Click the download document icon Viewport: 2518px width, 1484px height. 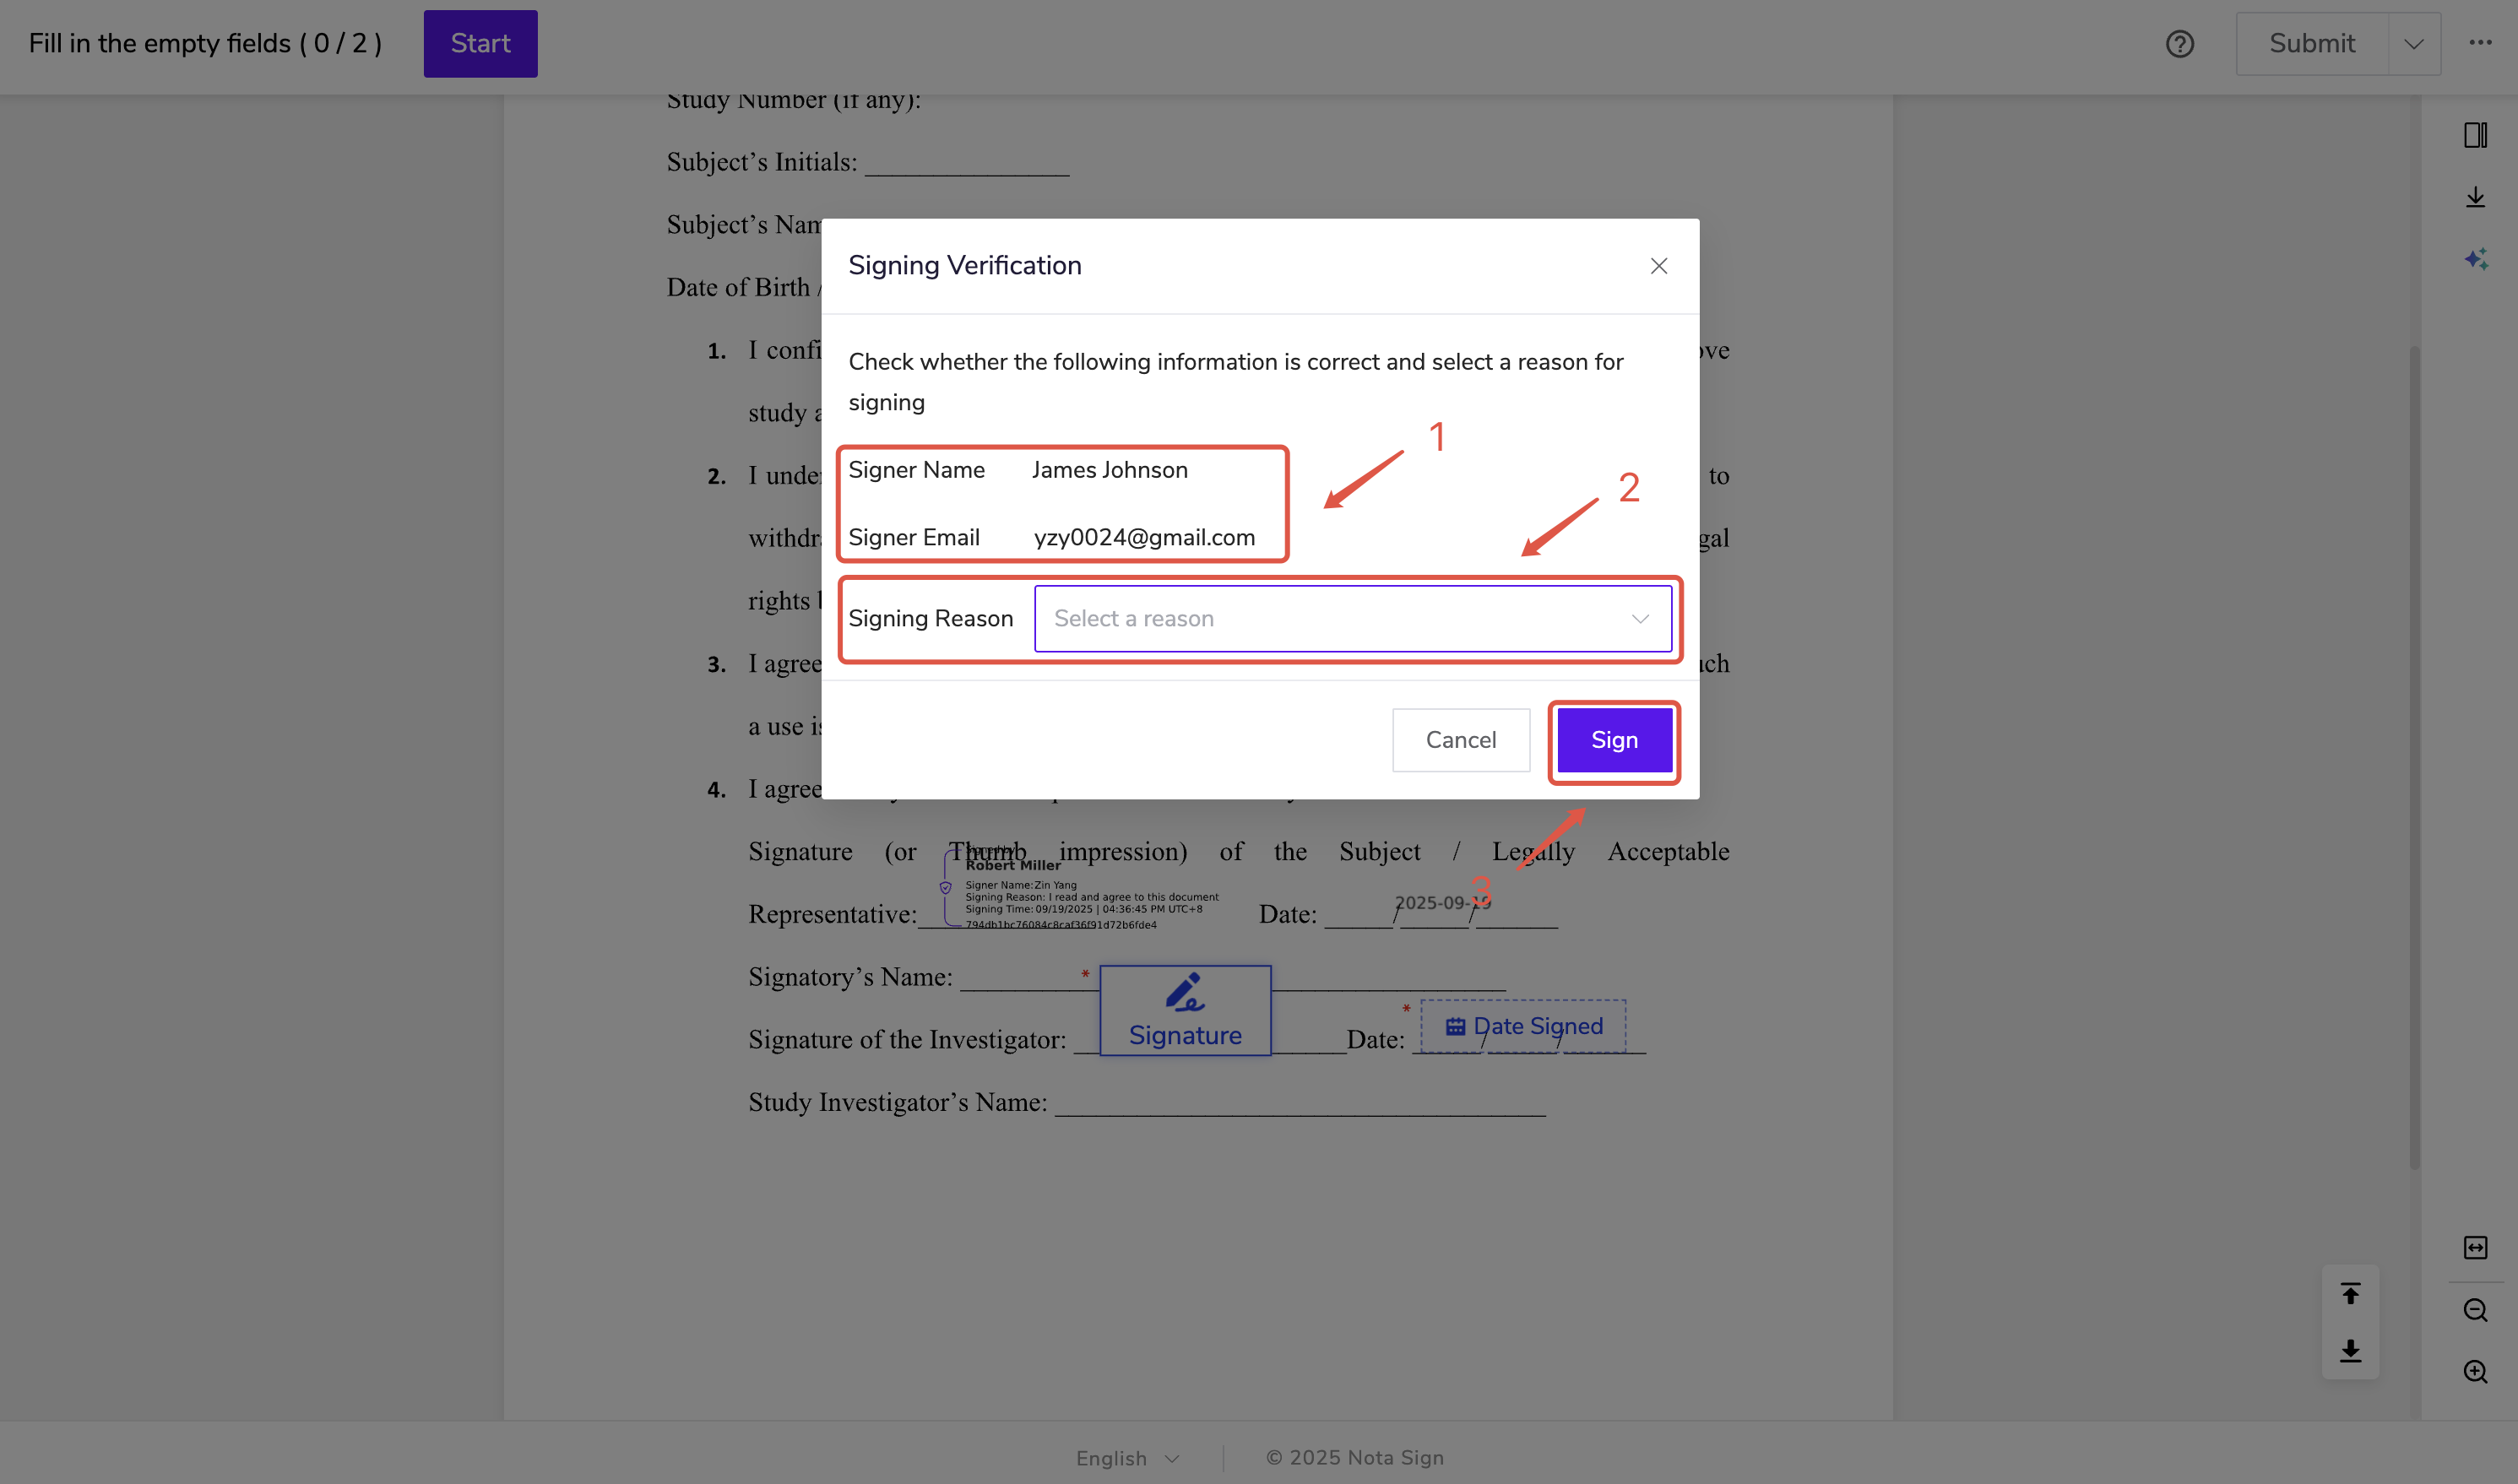2475,197
